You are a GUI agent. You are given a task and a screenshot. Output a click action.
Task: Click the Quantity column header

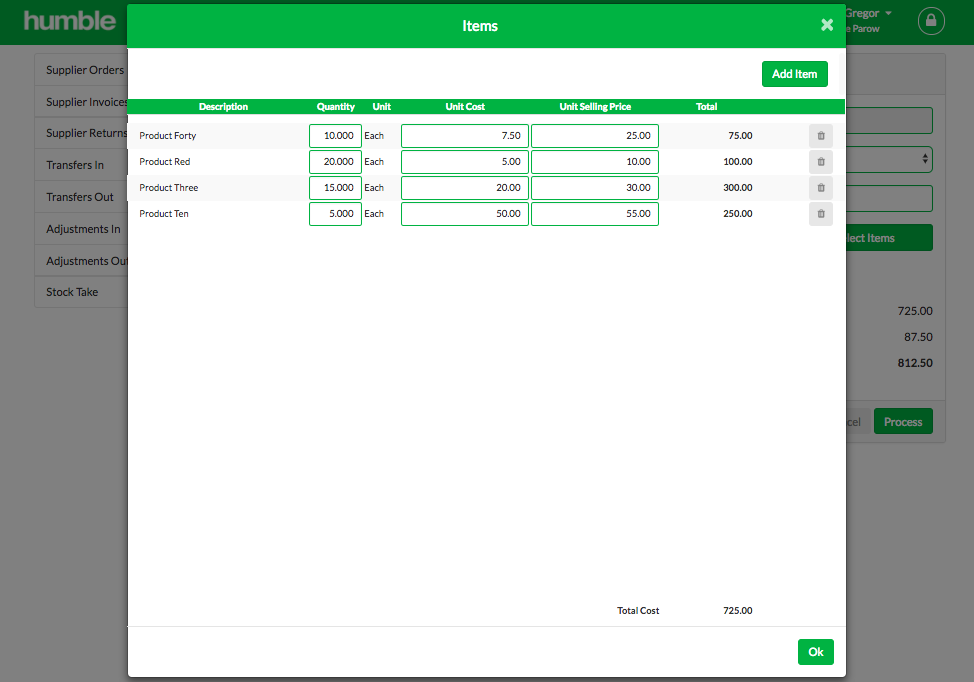(335, 107)
